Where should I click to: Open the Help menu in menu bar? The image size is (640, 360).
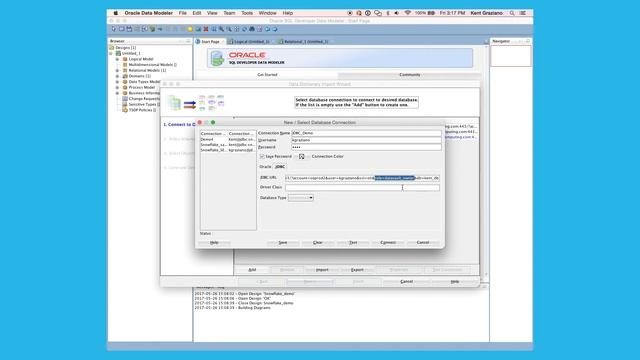click(288, 13)
